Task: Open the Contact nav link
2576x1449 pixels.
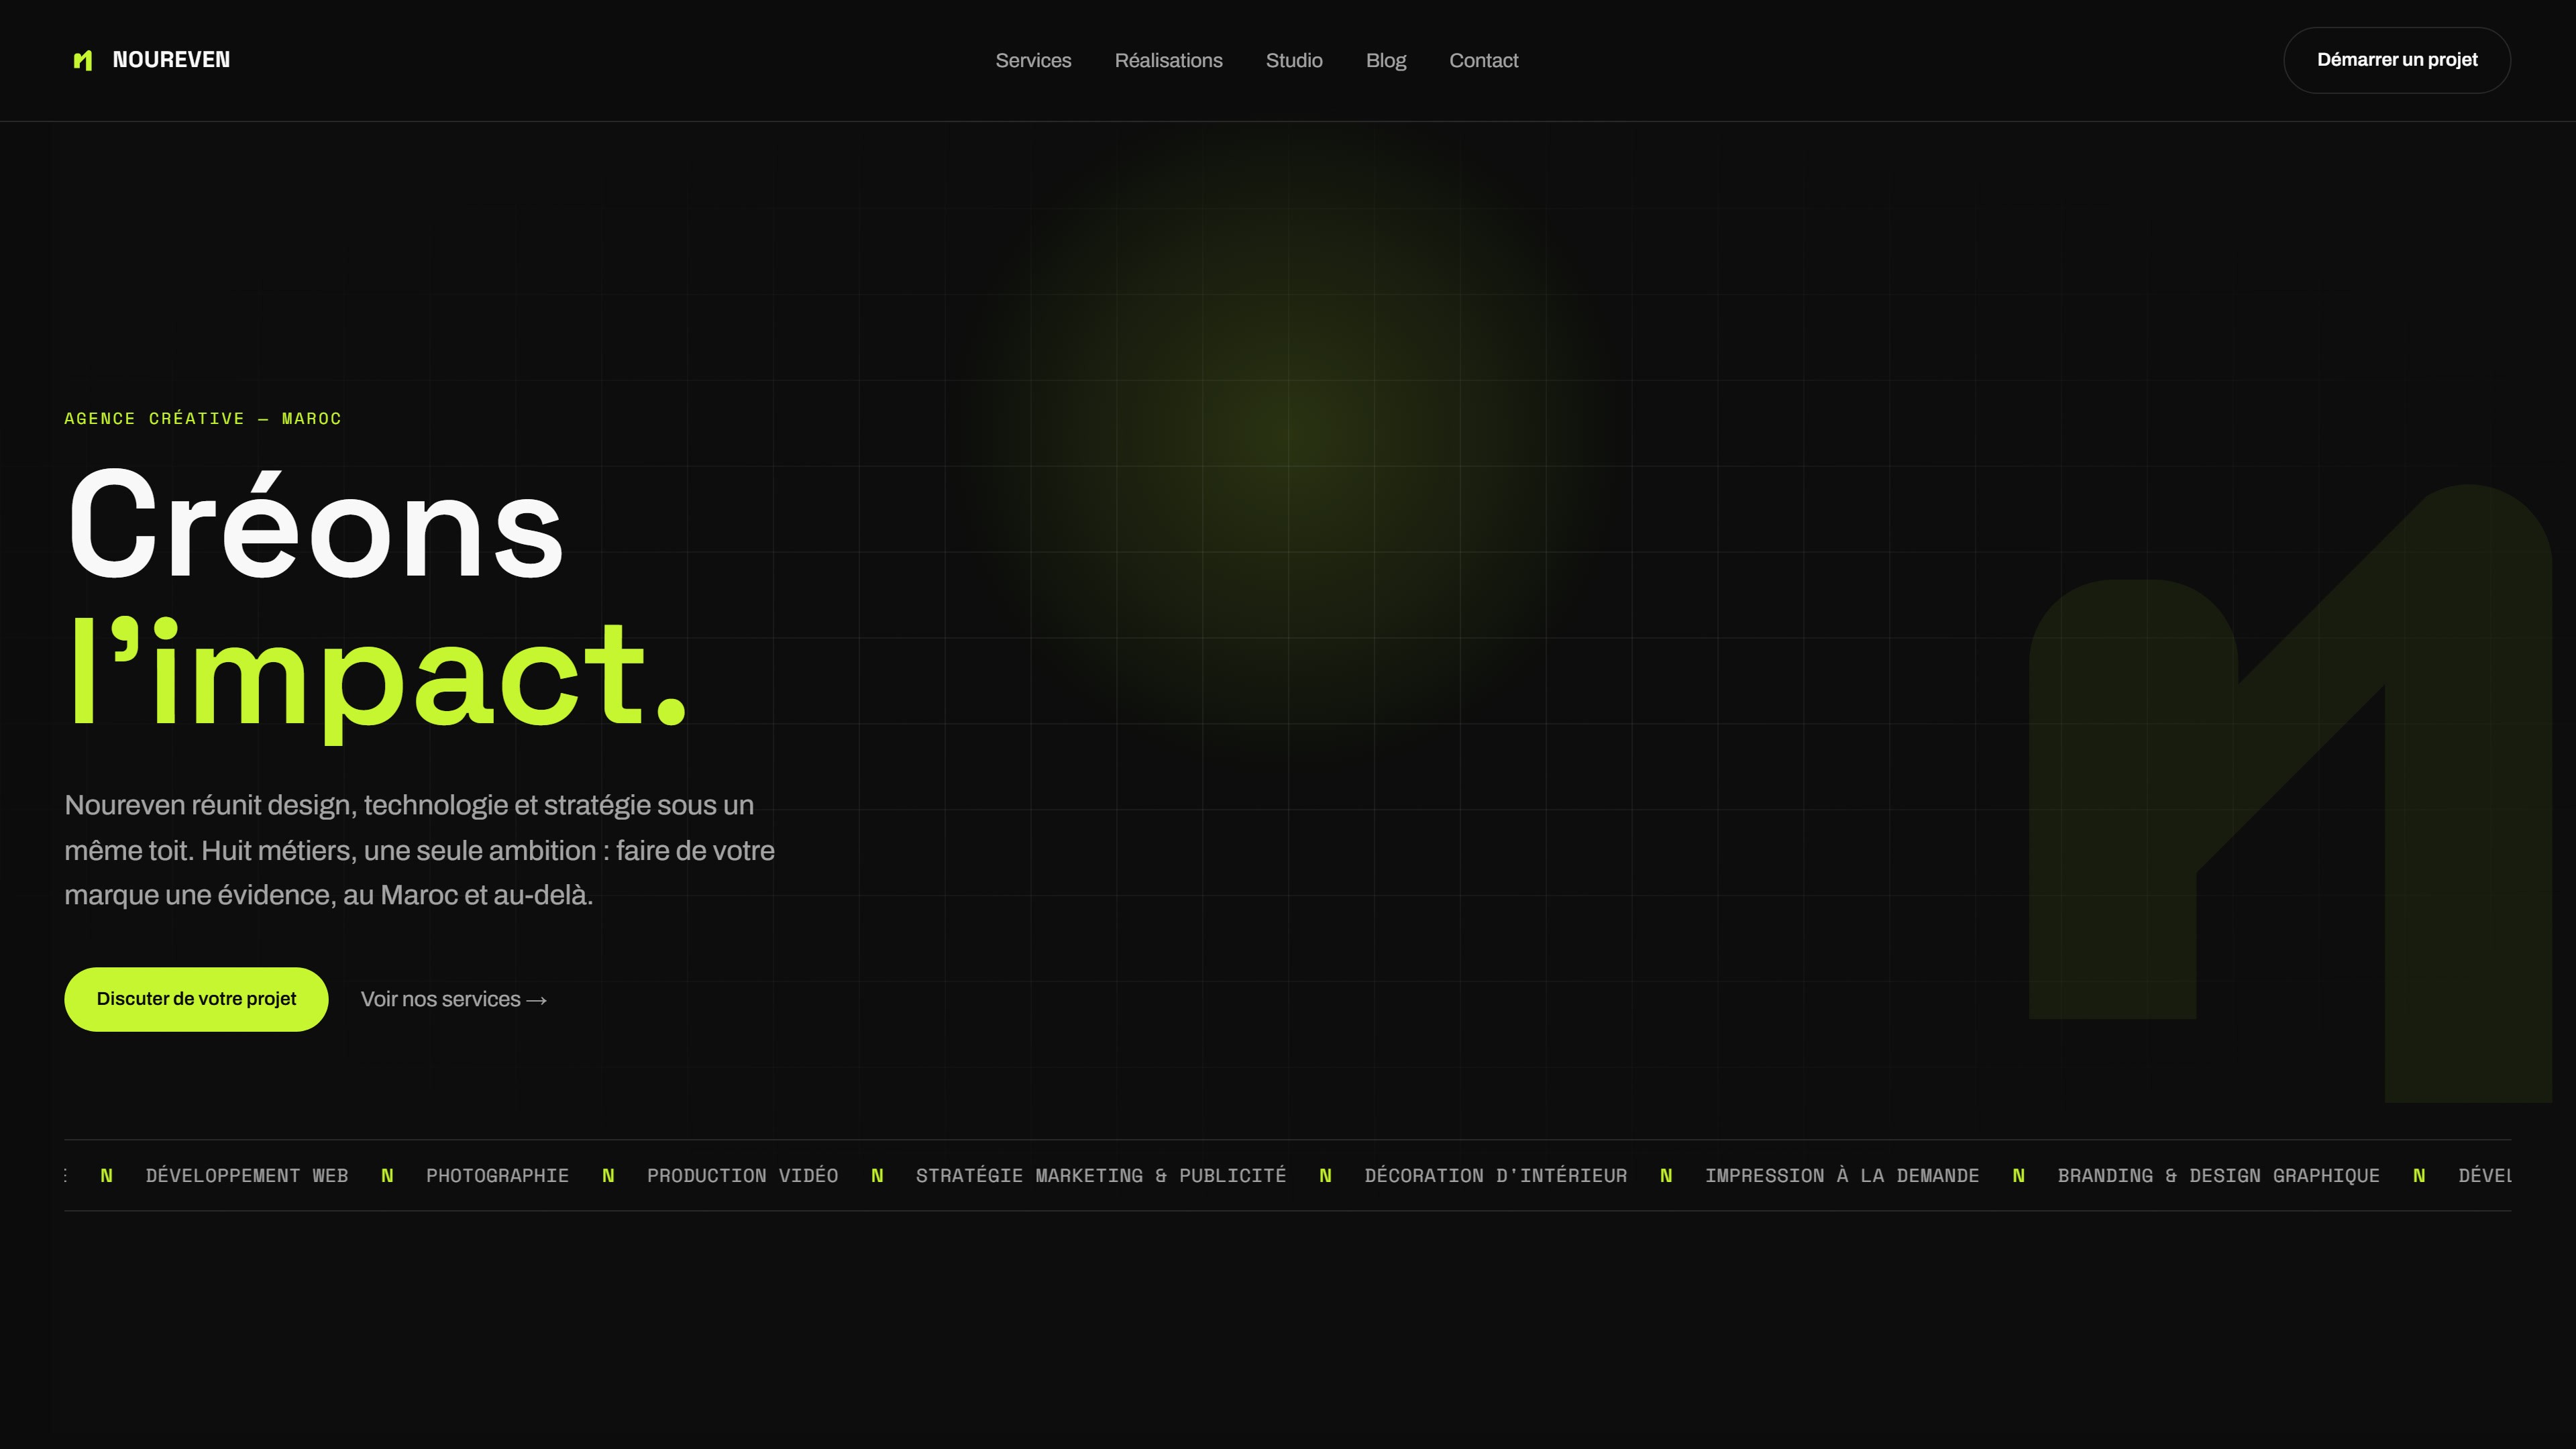Action: pyautogui.click(x=1483, y=61)
